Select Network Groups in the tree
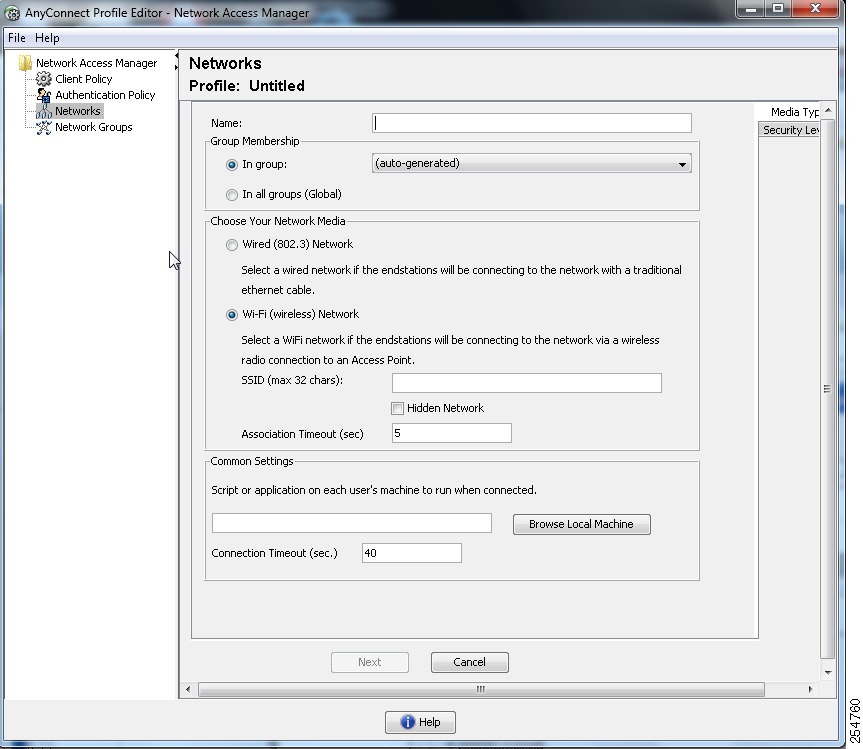Viewport: 863px width, 749px height. 94,127
